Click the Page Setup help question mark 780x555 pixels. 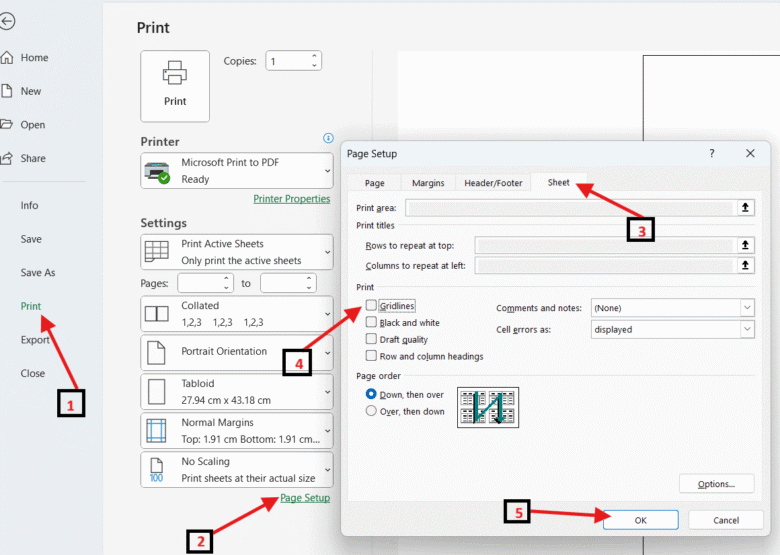click(712, 153)
